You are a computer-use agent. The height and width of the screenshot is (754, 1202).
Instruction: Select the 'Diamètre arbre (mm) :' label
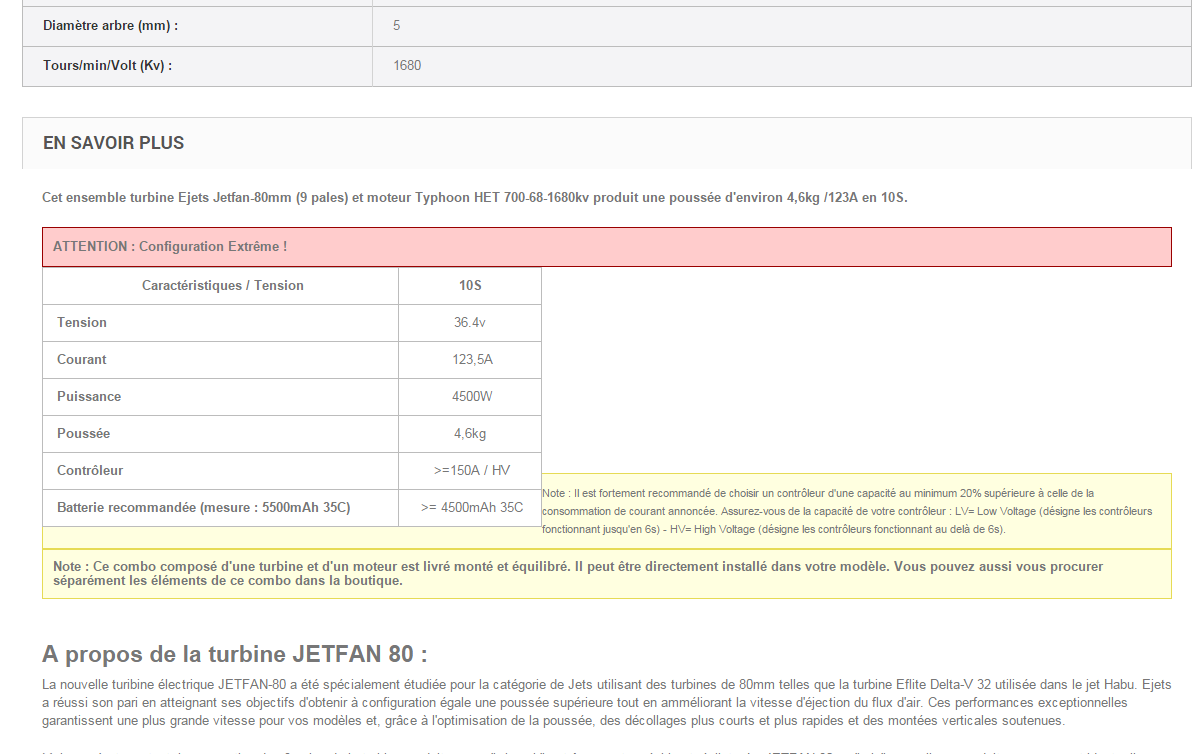click(x=111, y=25)
